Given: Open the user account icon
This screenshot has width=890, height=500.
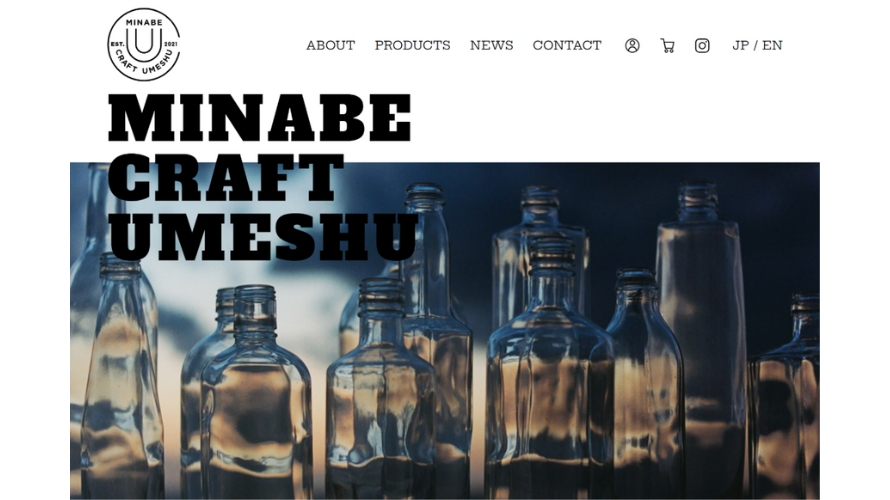Looking at the screenshot, I should (632, 45).
